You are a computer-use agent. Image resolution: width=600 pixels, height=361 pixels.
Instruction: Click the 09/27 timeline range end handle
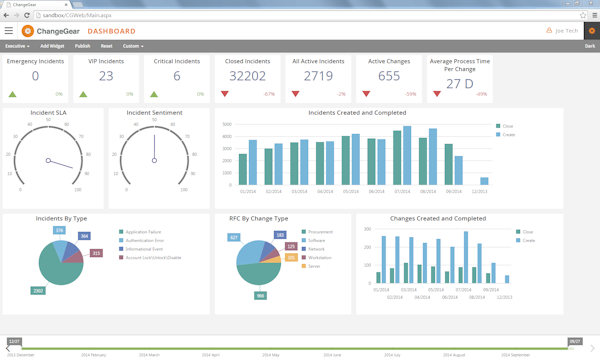click(575, 341)
